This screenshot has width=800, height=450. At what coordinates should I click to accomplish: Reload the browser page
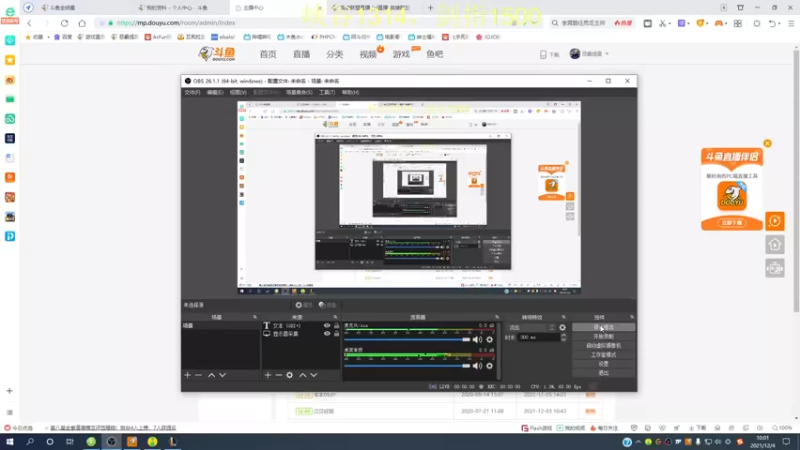pos(64,23)
